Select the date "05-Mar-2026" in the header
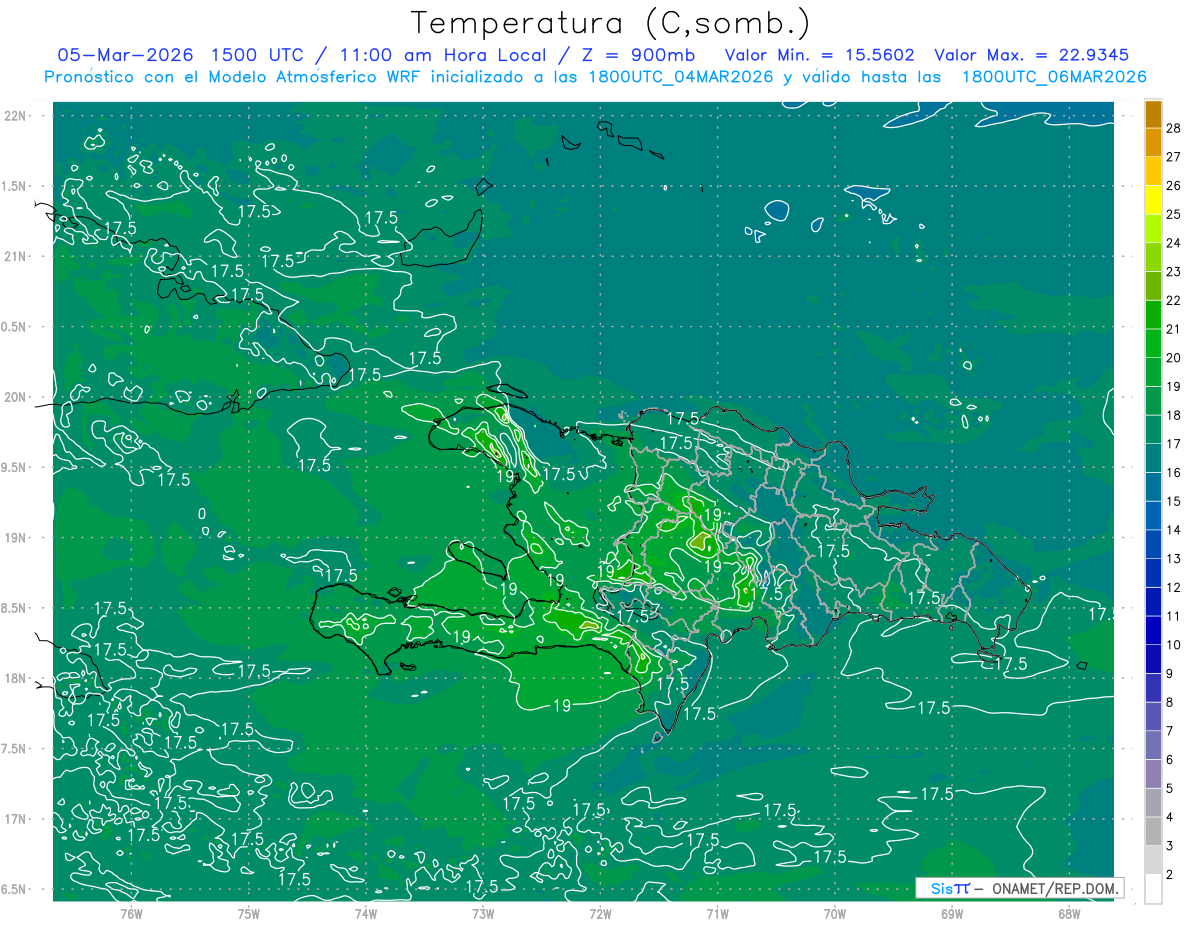Screen dimensions: 1200x927 pyautogui.click(x=125, y=55)
